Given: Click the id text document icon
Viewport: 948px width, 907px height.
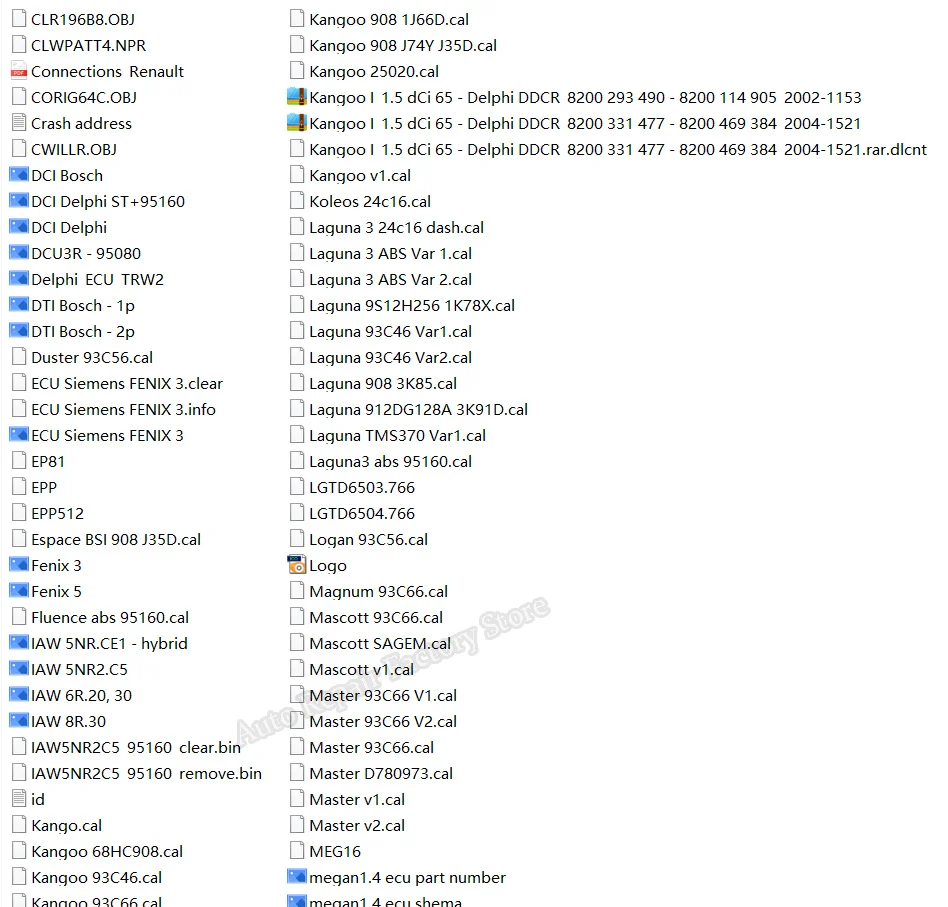Looking at the screenshot, I should tap(19, 799).
